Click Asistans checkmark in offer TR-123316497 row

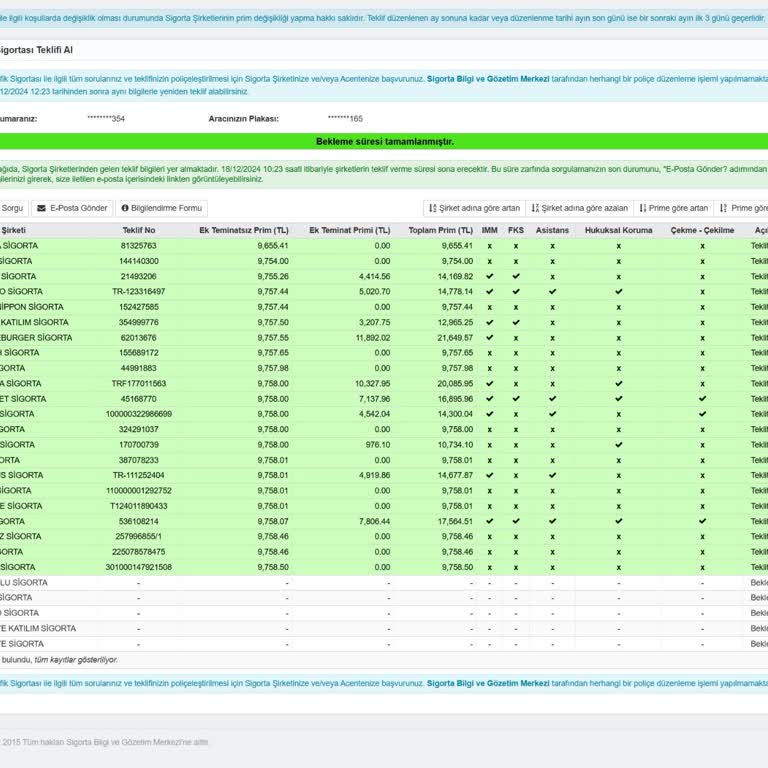[x=552, y=291]
